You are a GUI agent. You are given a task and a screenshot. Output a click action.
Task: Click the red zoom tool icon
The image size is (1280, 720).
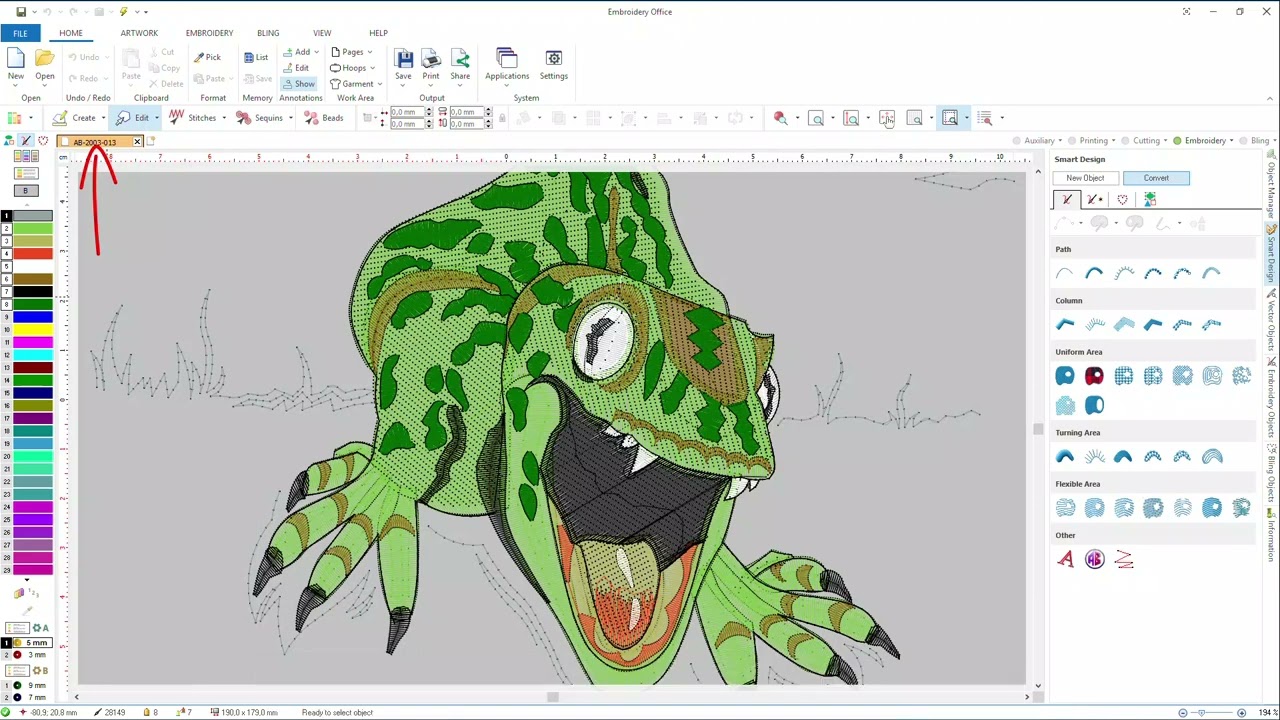(x=780, y=118)
